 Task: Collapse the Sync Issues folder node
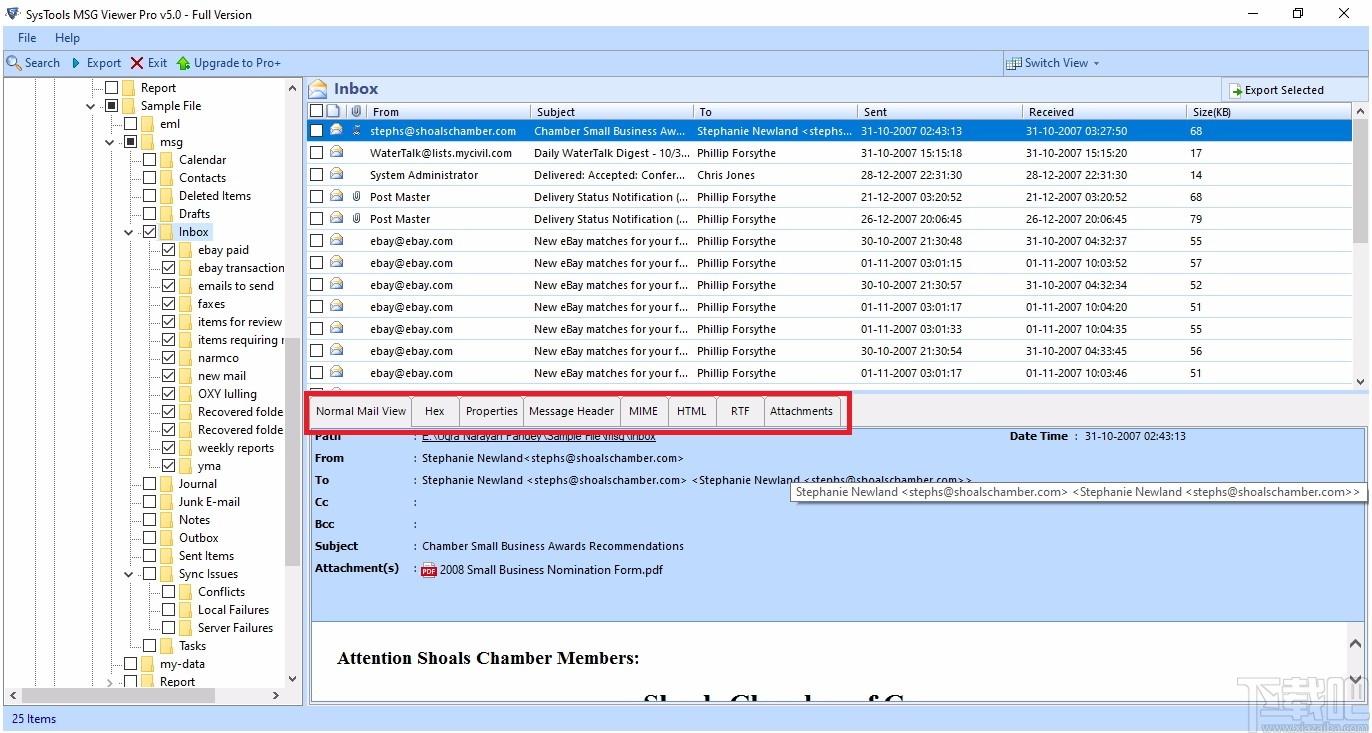point(129,574)
